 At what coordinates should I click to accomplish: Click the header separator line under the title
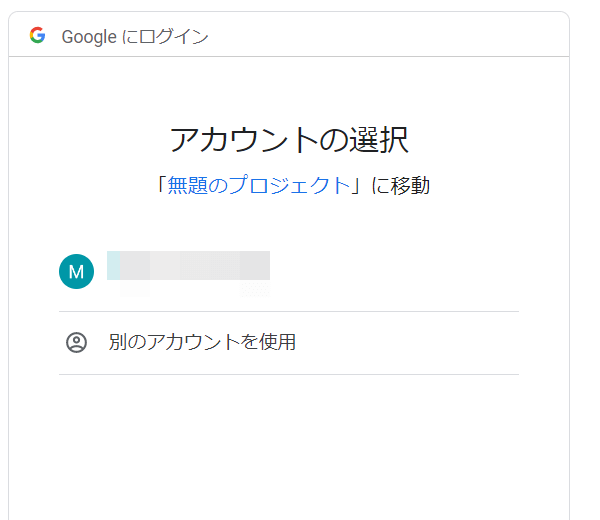tap(289, 56)
